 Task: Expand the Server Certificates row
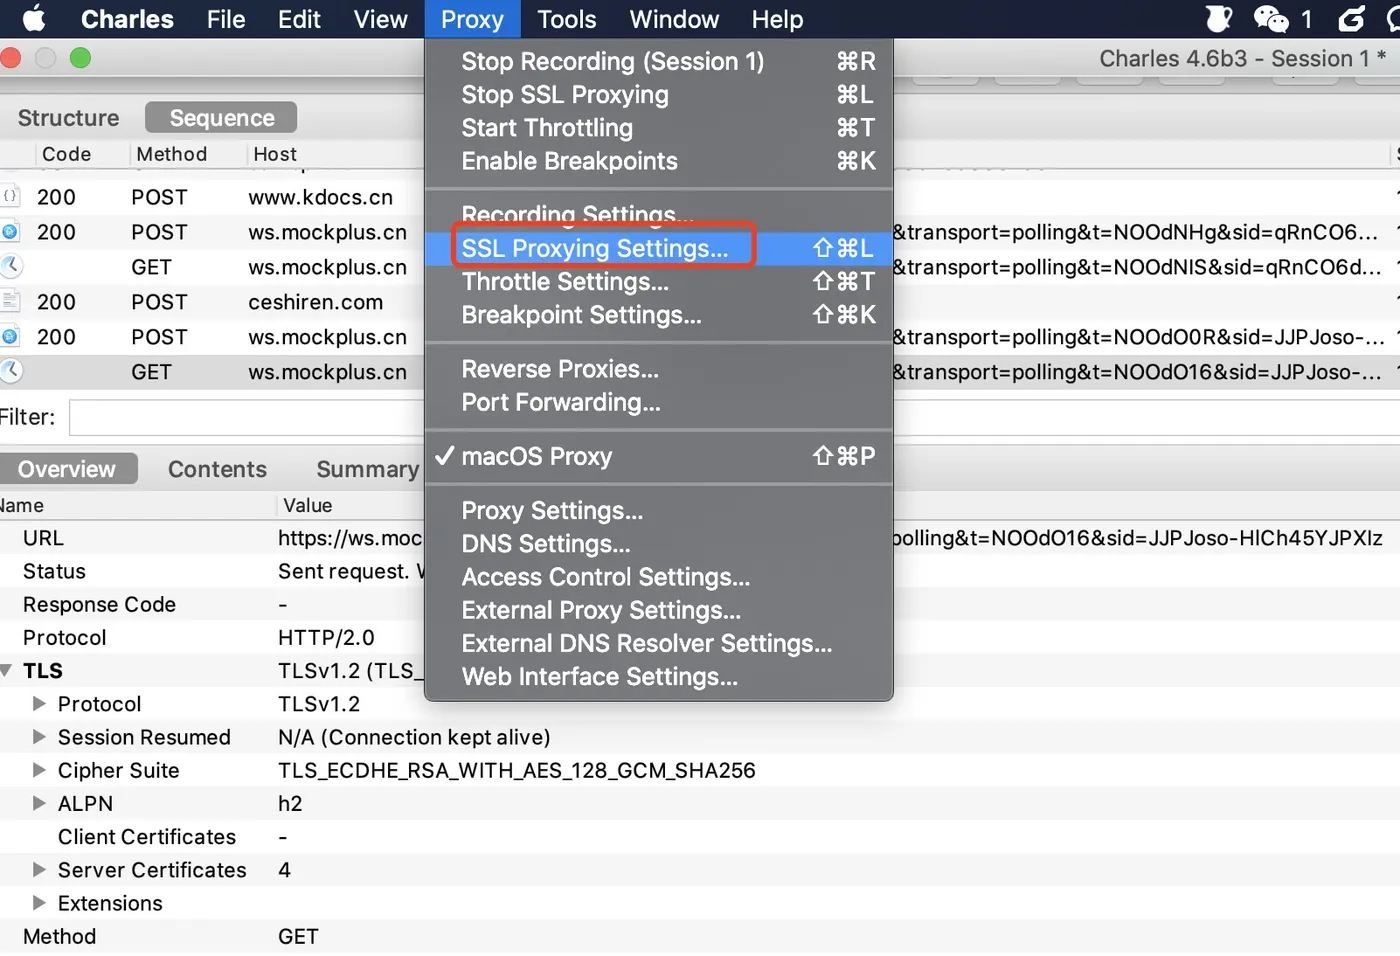39,870
